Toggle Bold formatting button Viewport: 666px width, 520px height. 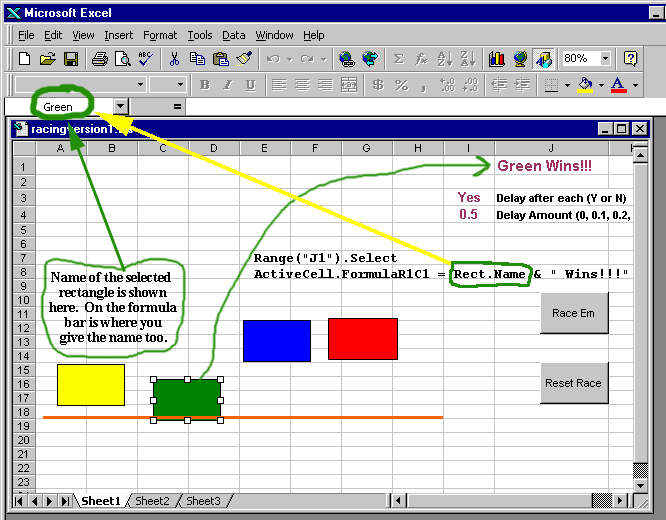[205, 85]
